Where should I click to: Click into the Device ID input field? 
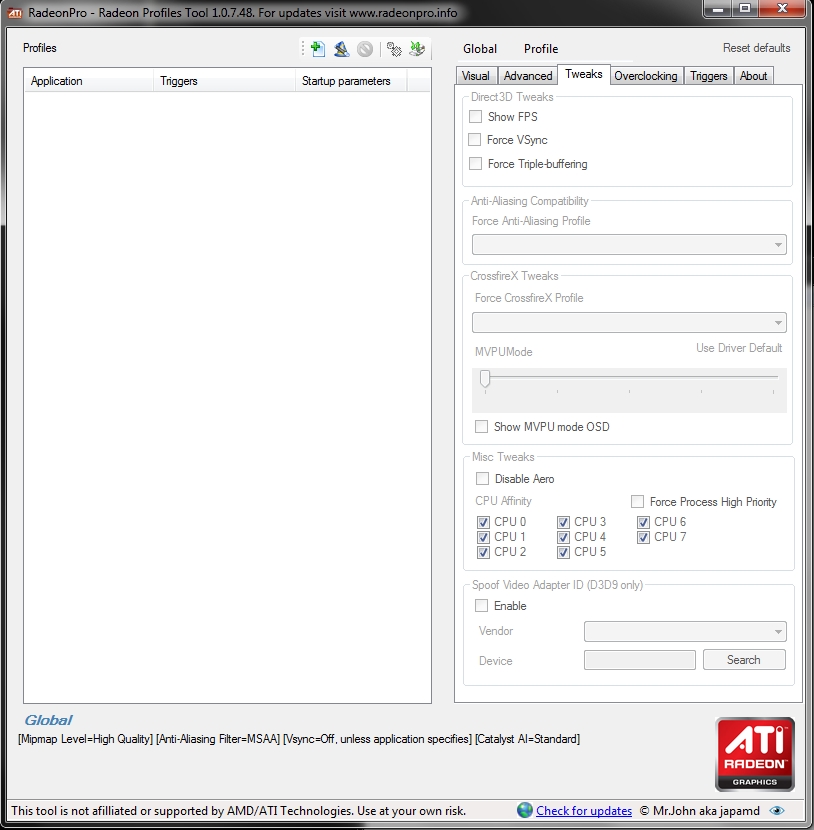click(639, 660)
